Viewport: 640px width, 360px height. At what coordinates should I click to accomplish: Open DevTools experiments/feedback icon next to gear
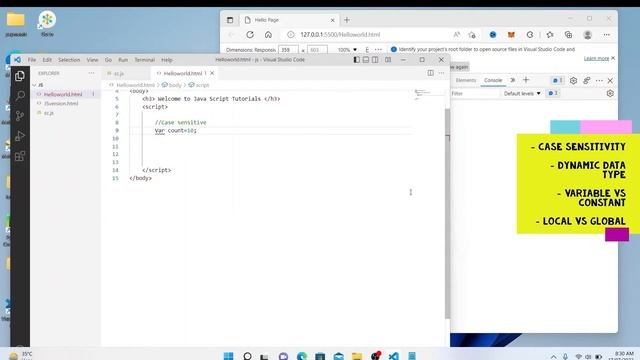[x=587, y=80]
